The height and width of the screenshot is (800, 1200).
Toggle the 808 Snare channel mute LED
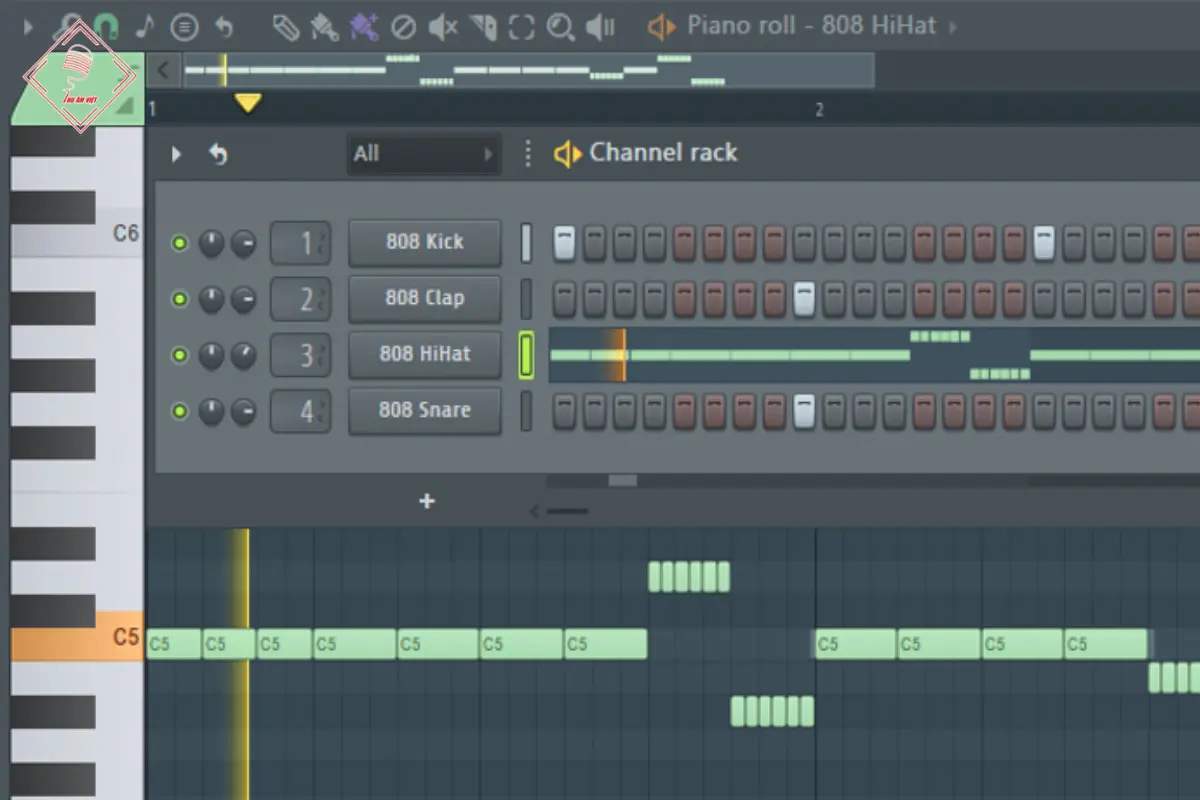180,410
